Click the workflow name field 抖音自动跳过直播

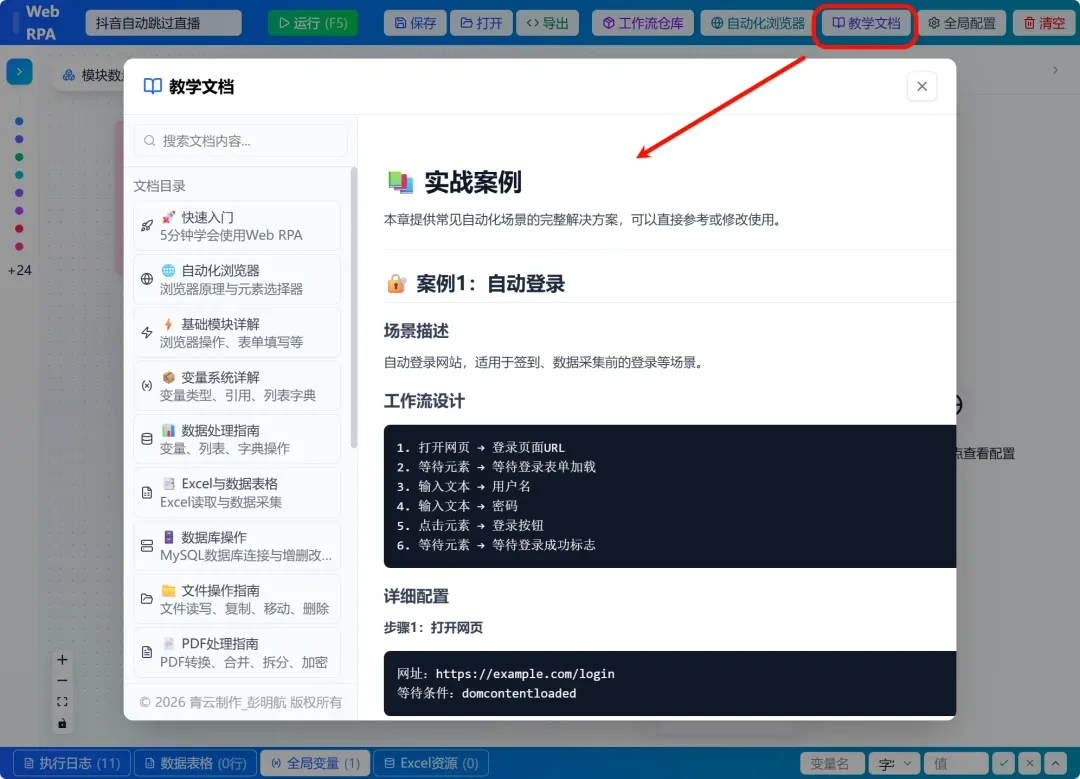[x=163, y=23]
